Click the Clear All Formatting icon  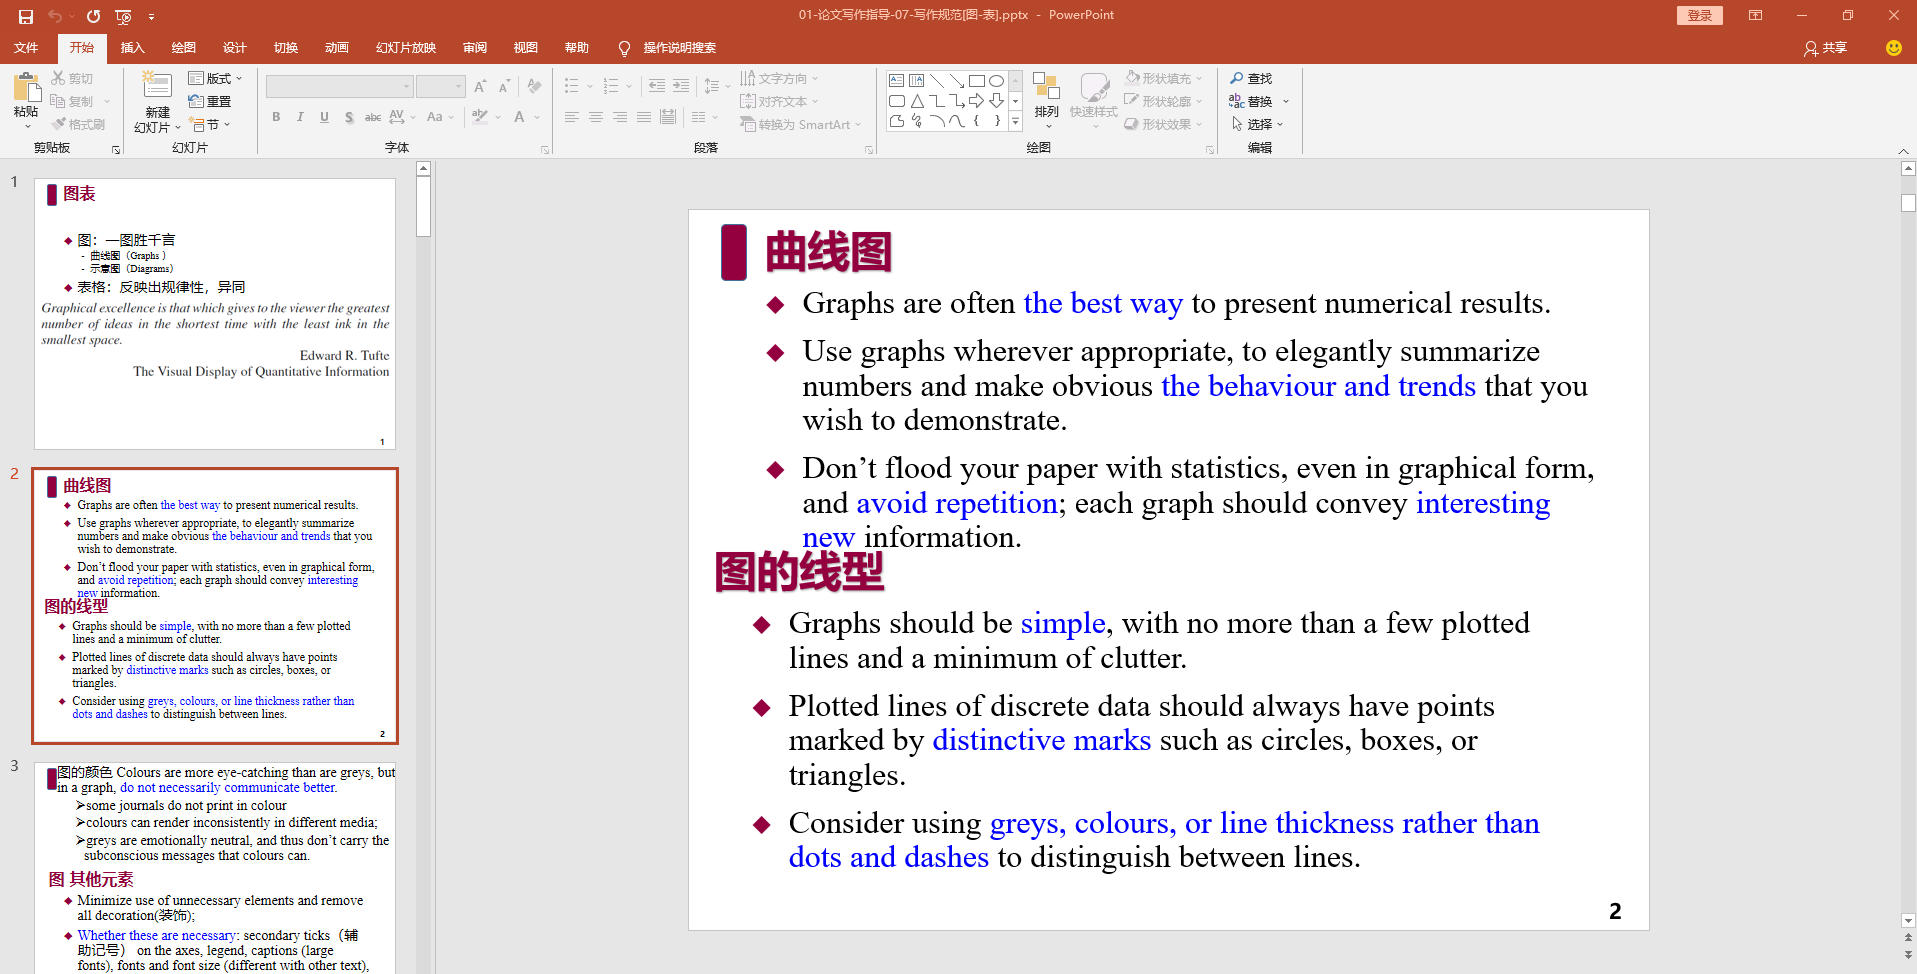point(535,87)
